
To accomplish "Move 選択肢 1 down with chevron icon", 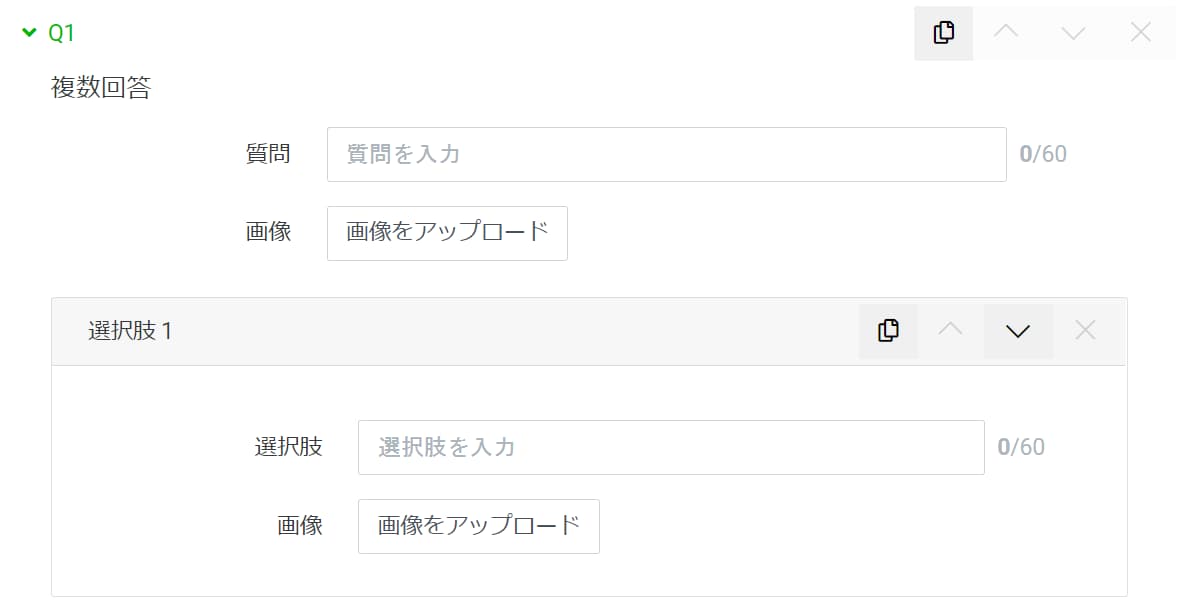I will pos(1018,331).
